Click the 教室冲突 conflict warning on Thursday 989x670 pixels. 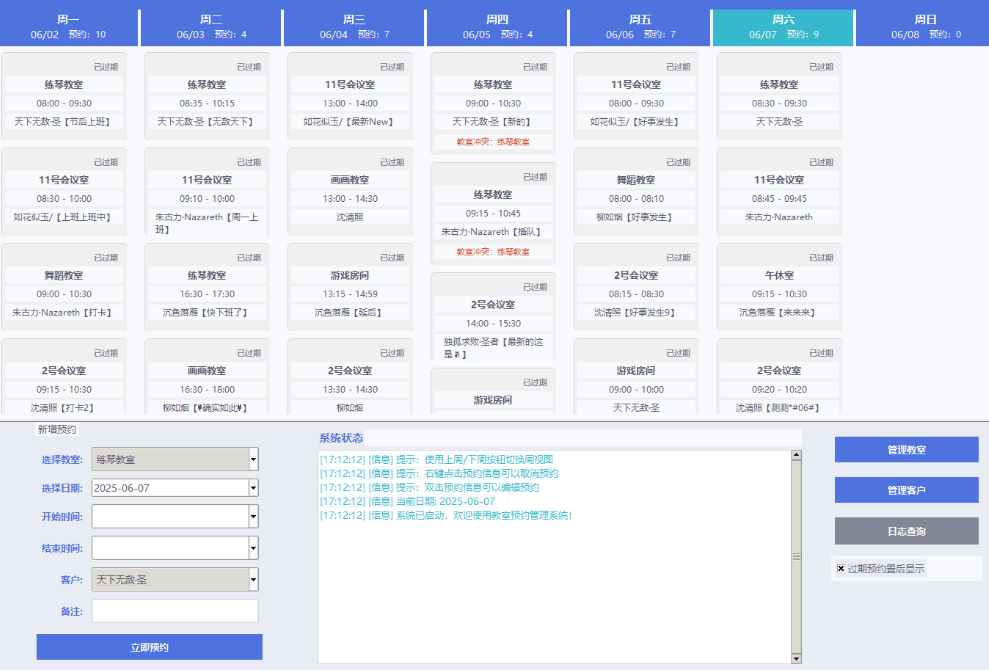pyautogui.click(x=491, y=141)
